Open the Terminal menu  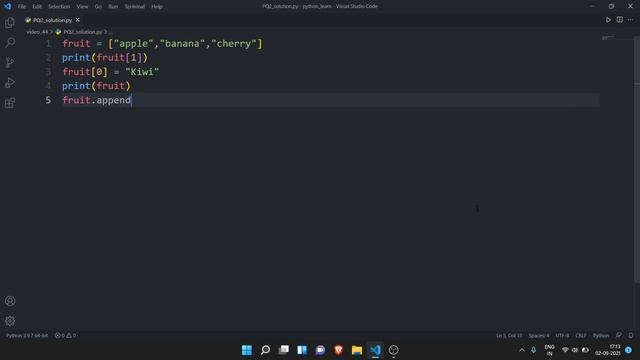coord(135,7)
